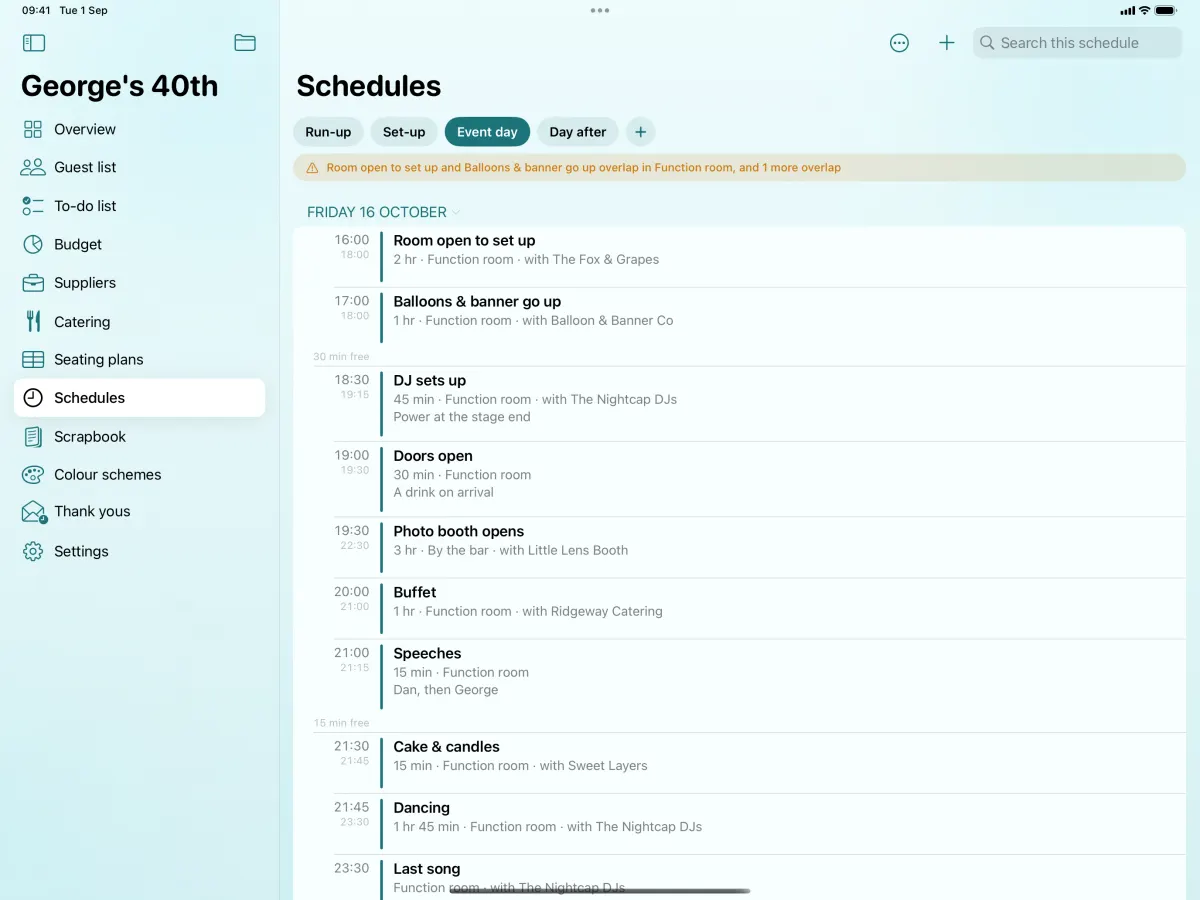Open Seating plans in the sidebar
The image size is (1200, 900).
pyautogui.click(x=140, y=359)
